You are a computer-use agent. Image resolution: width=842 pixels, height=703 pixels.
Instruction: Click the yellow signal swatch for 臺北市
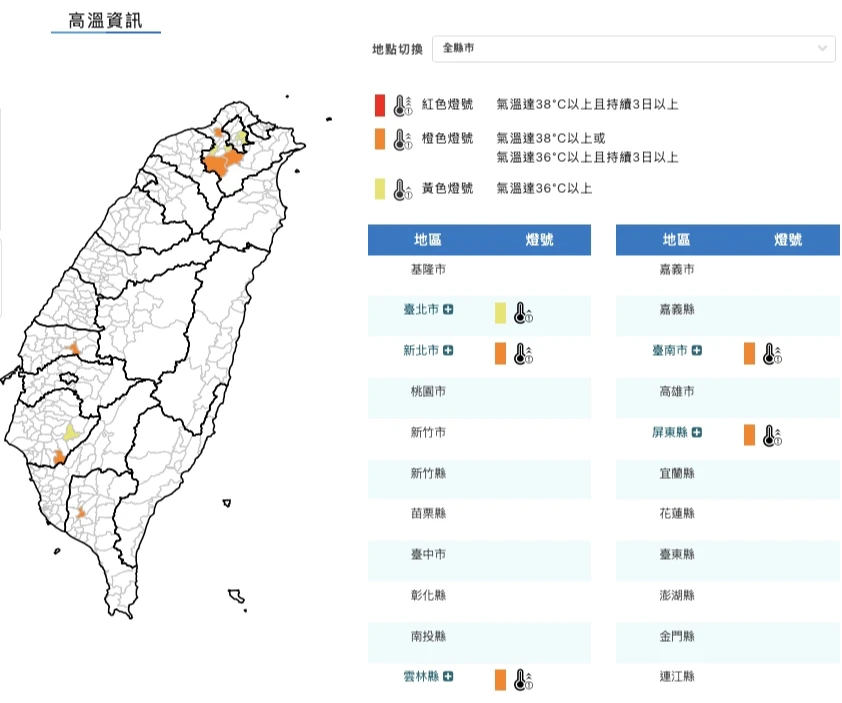(x=500, y=313)
